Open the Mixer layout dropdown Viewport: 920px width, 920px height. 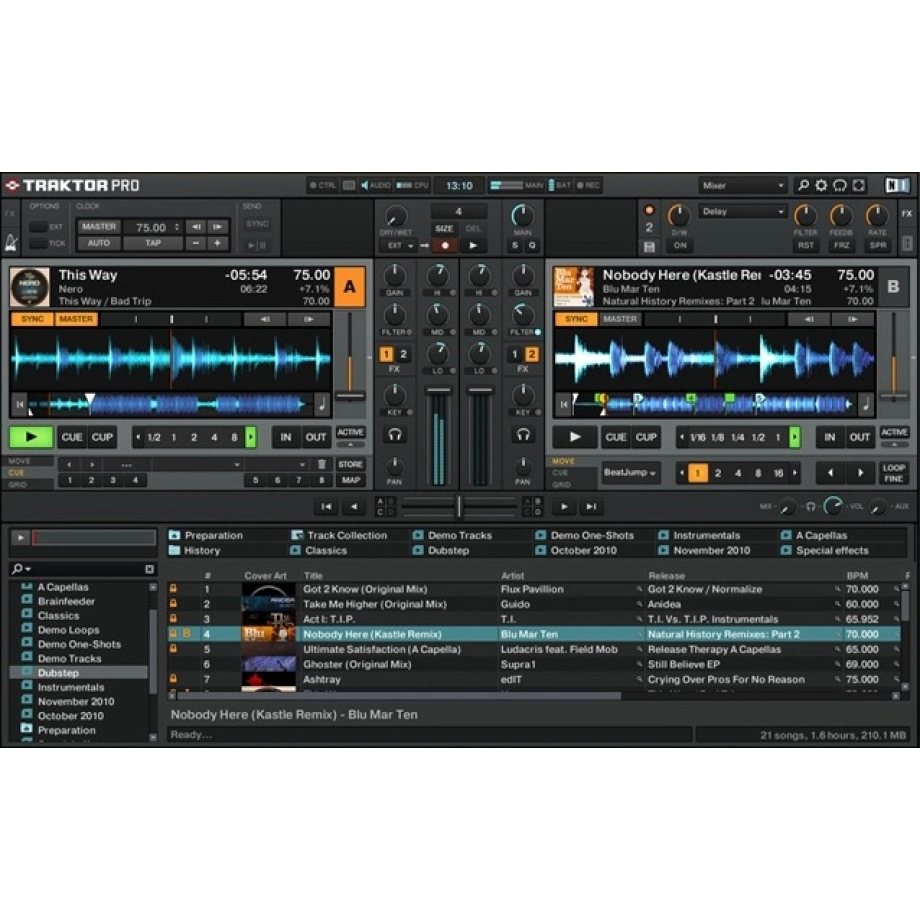(743, 185)
